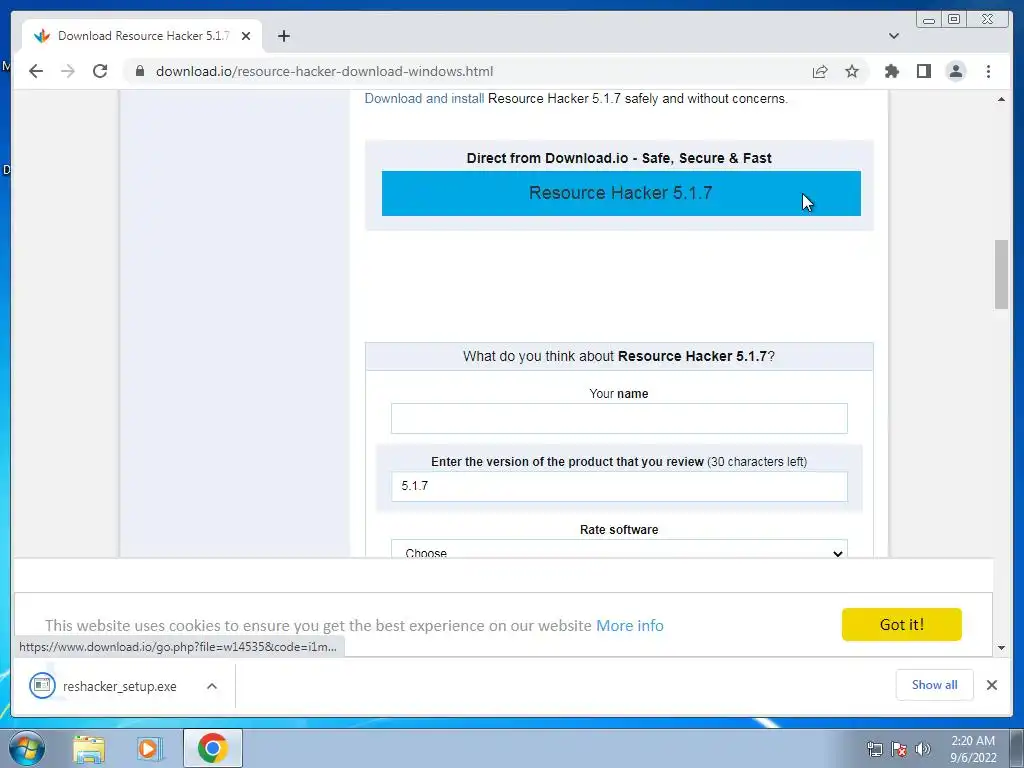1024x768 pixels.
Task: Open Windows Explorer from taskbar
Action: [x=89, y=748]
